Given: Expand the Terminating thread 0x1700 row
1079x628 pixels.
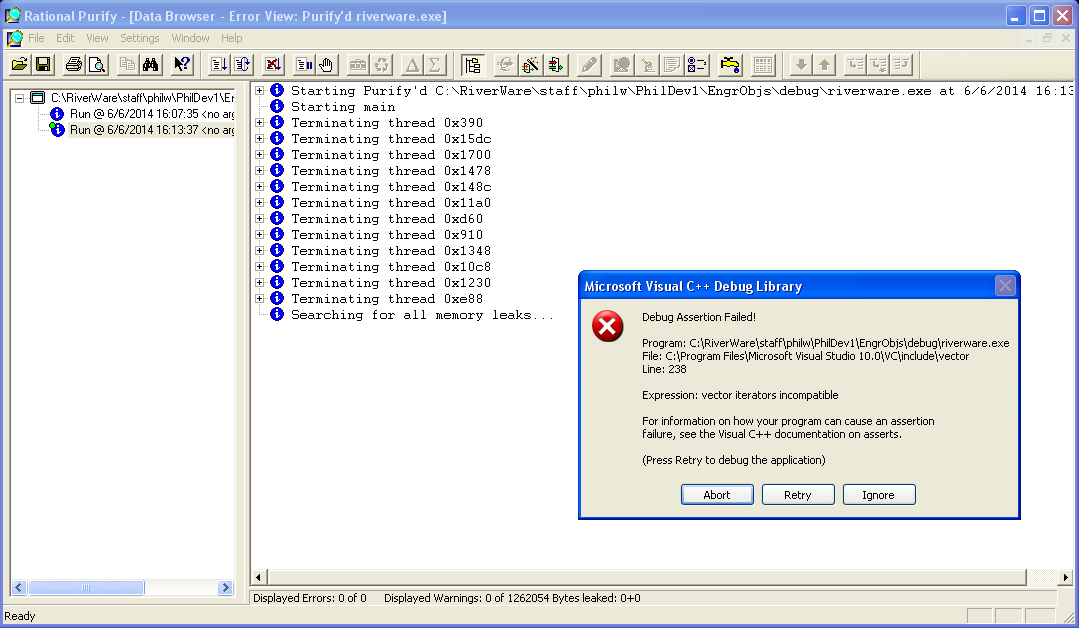Looking at the screenshot, I should pyautogui.click(x=259, y=154).
